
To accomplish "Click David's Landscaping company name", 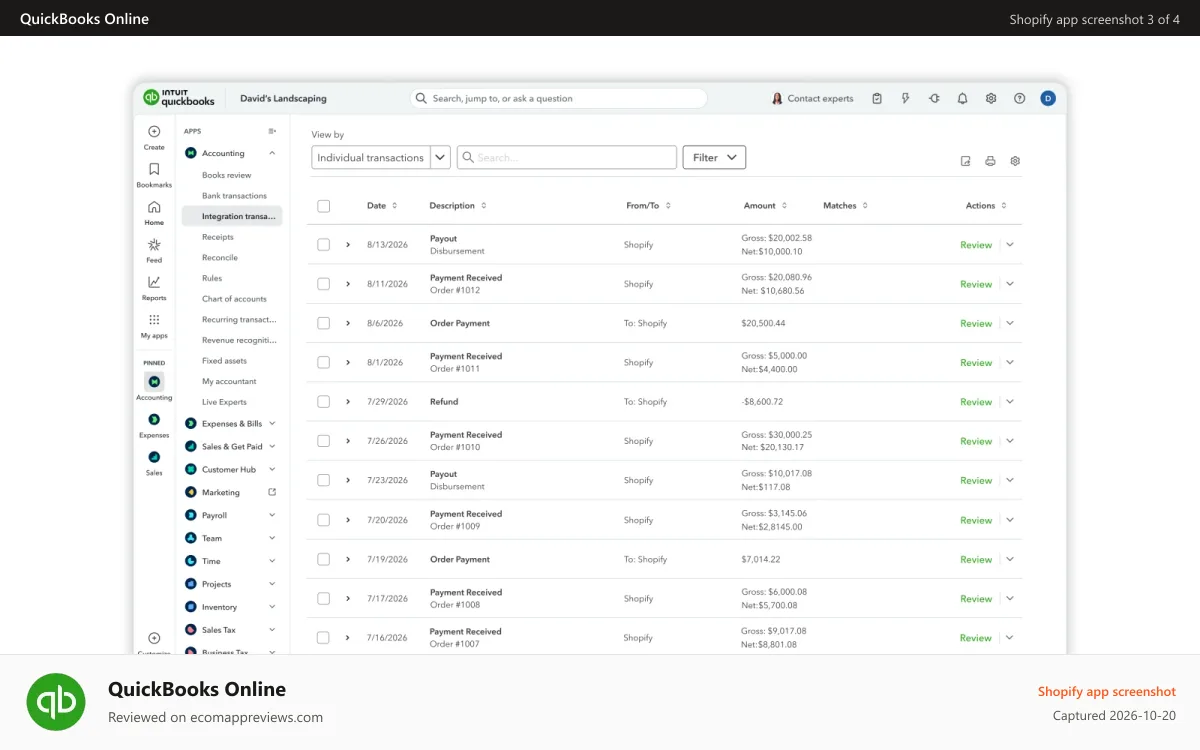I will [x=283, y=99].
